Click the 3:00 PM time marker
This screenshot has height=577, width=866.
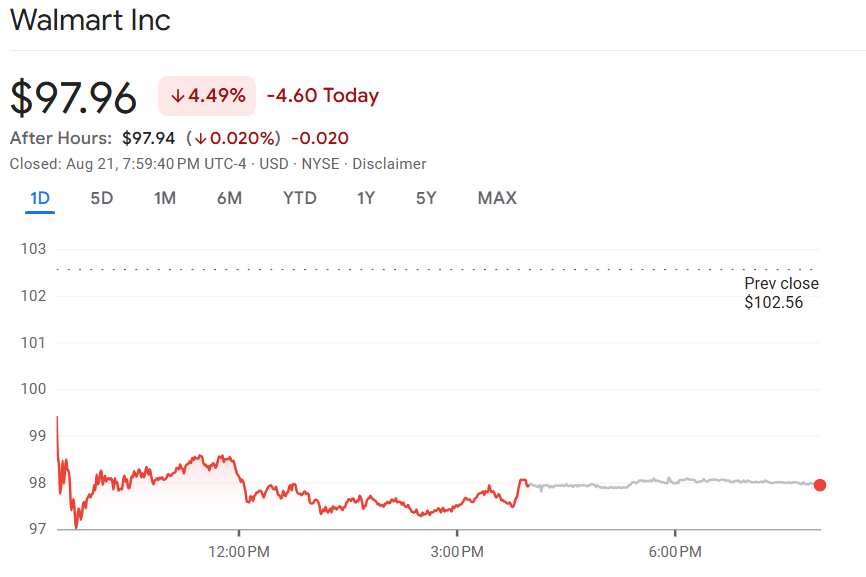pyautogui.click(x=457, y=552)
